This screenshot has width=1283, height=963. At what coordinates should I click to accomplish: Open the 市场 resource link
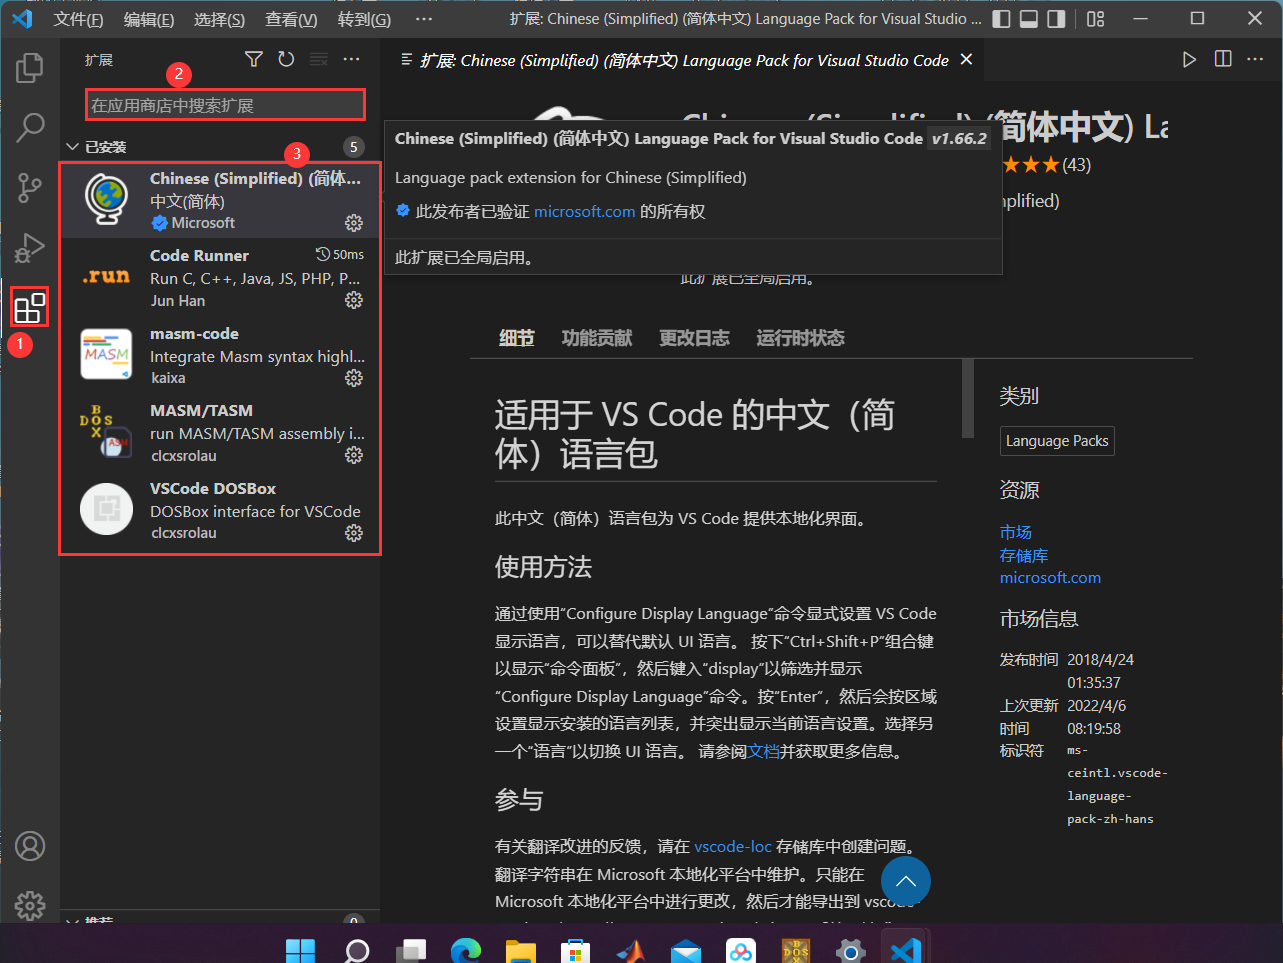pos(1016,532)
